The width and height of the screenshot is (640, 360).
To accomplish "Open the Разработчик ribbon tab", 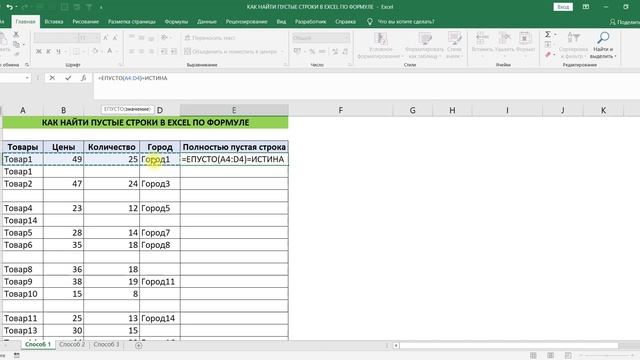I will pyautogui.click(x=311, y=22).
